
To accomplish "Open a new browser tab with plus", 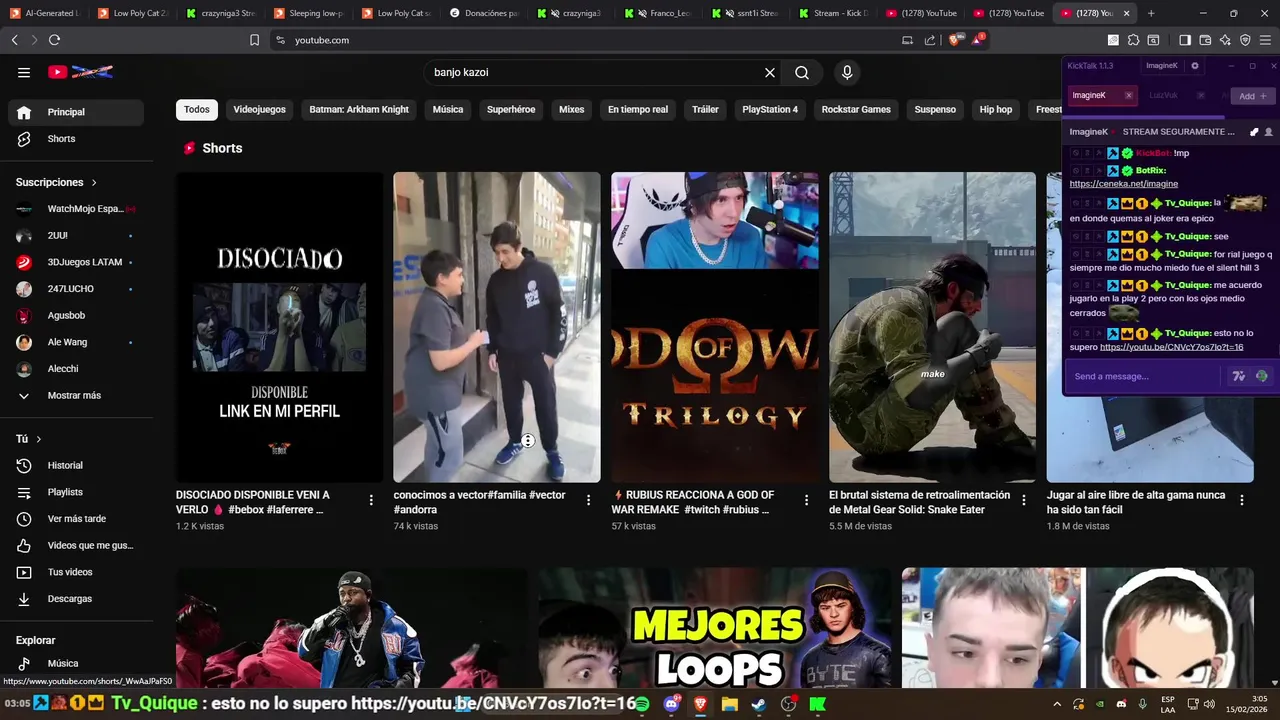I will click(x=1151, y=13).
